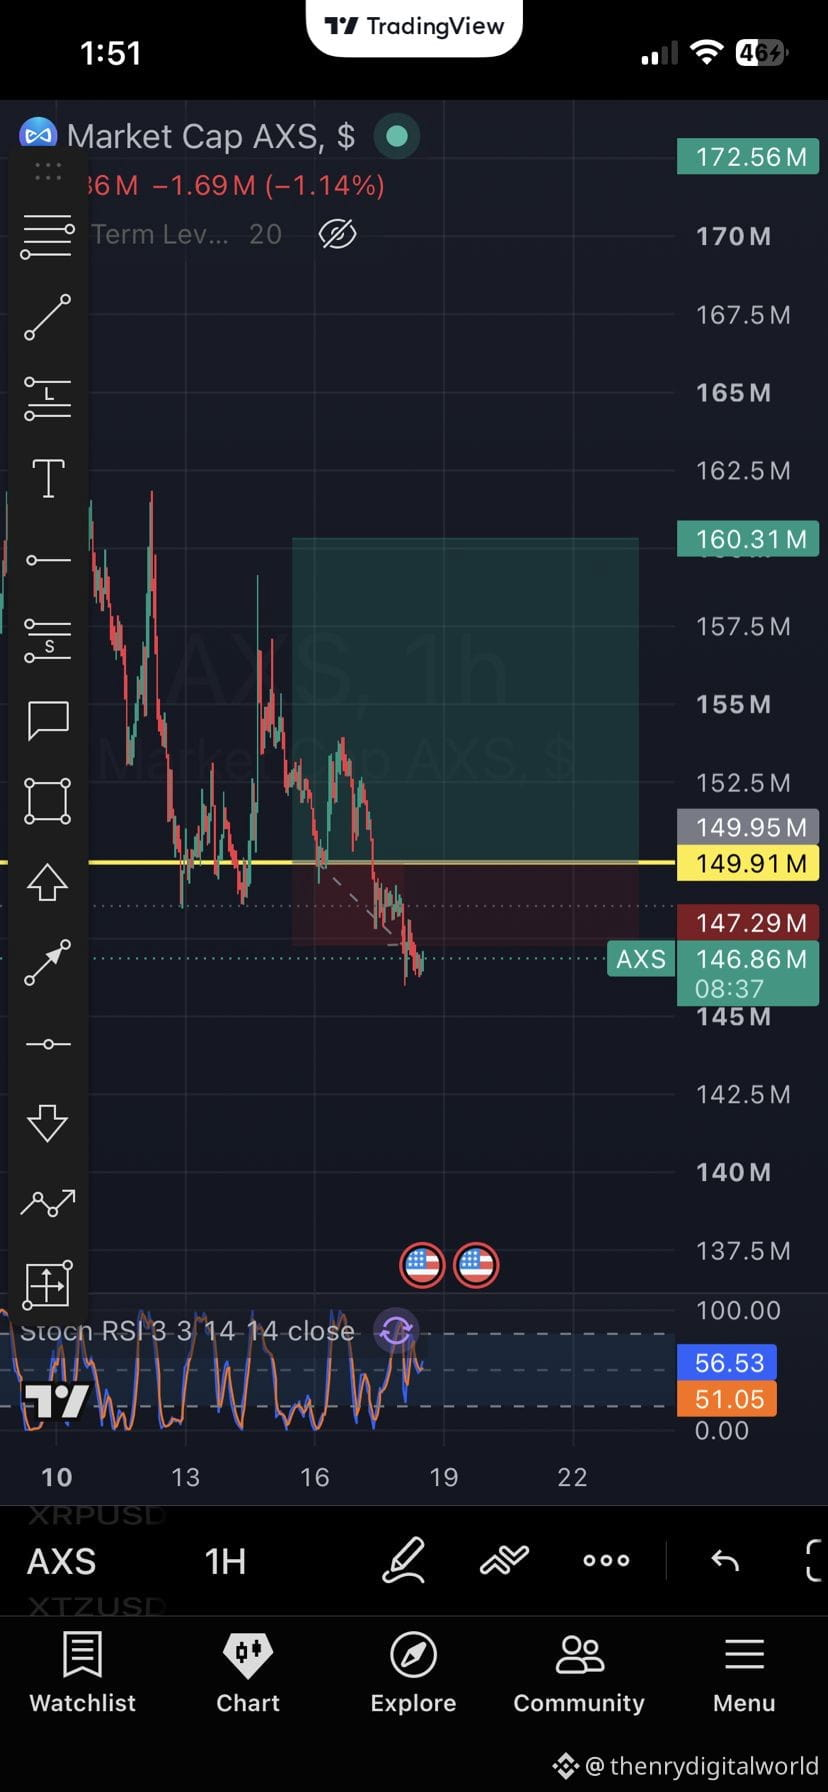The image size is (828, 1792).
Task: Select the red stop-loss zone of position
Action: 465,904
